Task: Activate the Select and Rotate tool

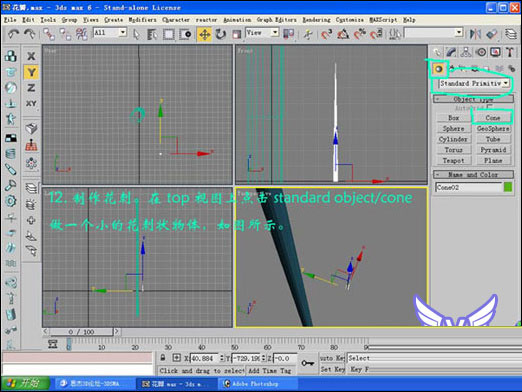Action: pyautogui.click(x=220, y=34)
